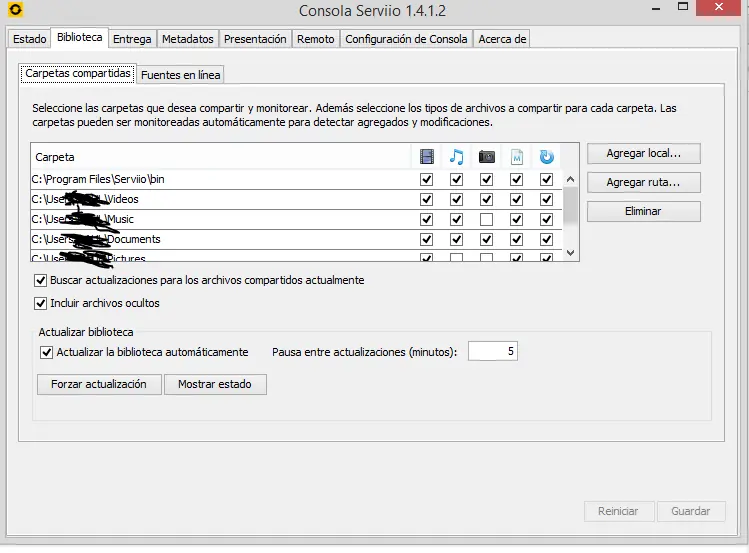Select the Biblioteca tab
This screenshot has height=553, width=749.
click(x=80, y=37)
